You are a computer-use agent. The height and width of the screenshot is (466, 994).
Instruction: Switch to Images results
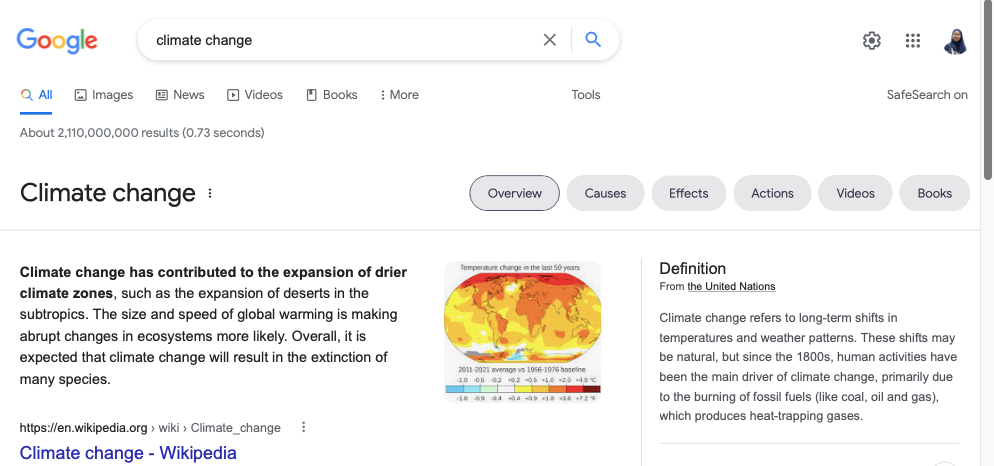coord(103,95)
